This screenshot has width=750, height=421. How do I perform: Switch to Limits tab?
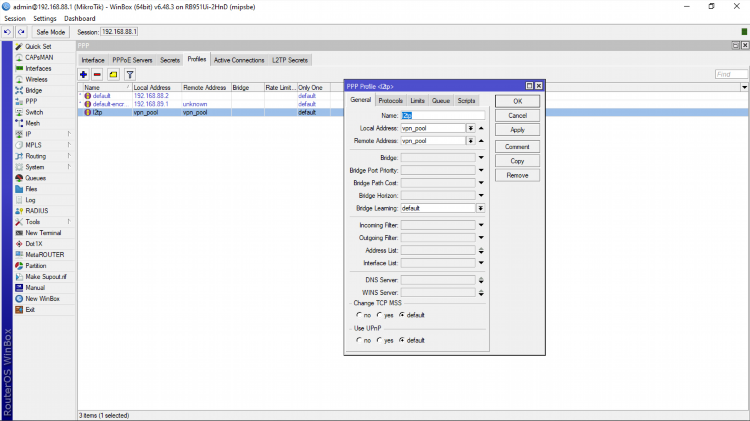417,100
